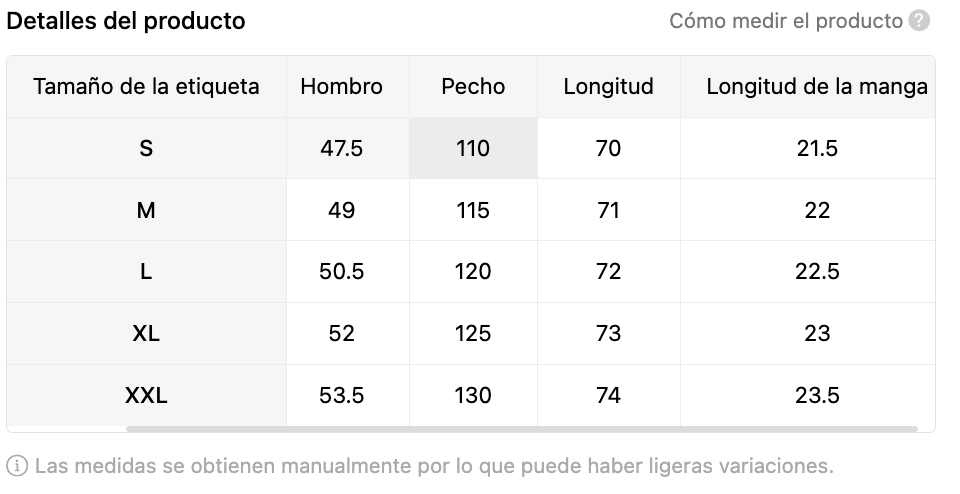Viewport: 960px width, 494px height.
Task: Click the size XXL row label
Action: point(146,395)
